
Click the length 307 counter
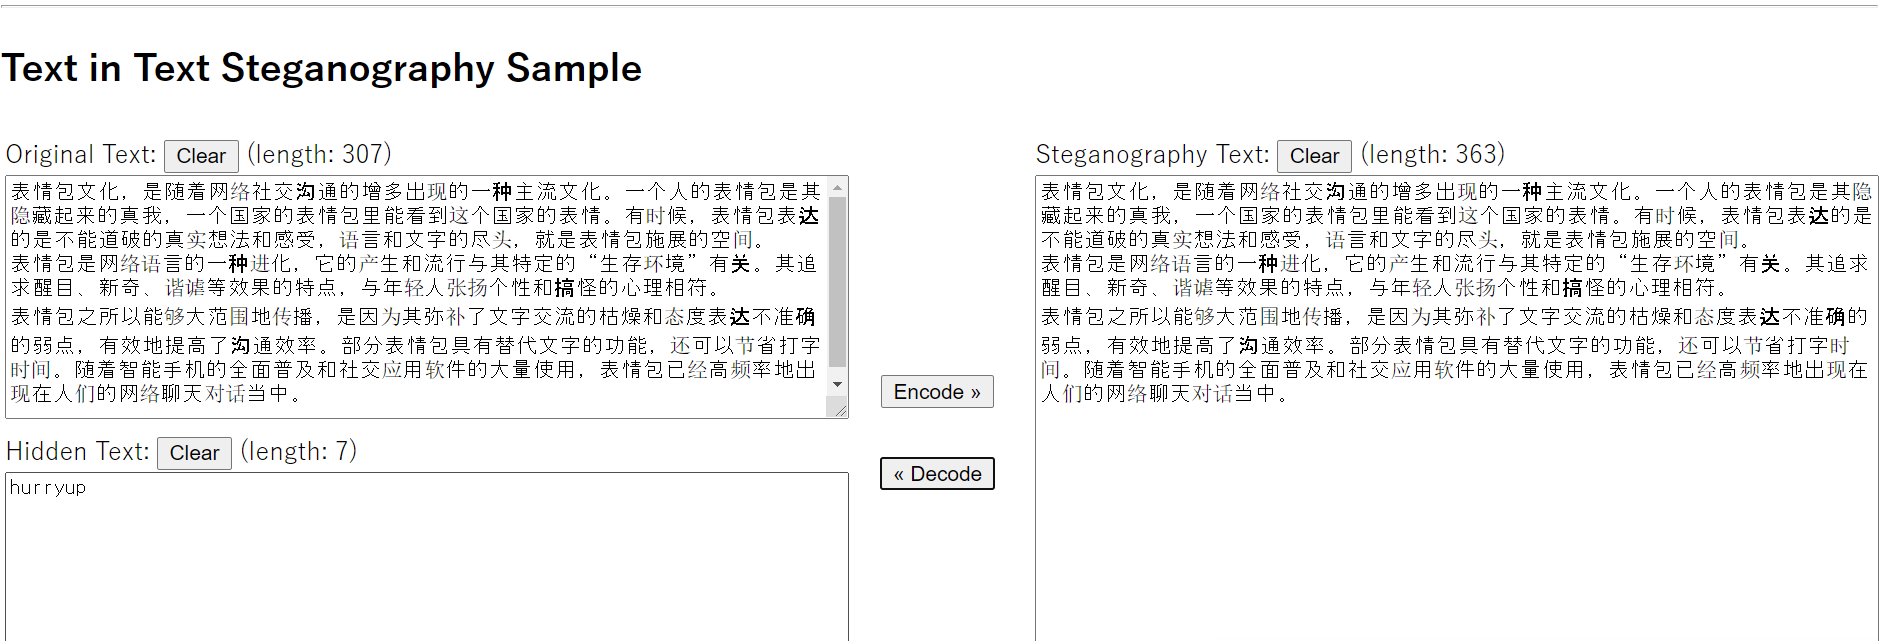tap(319, 155)
